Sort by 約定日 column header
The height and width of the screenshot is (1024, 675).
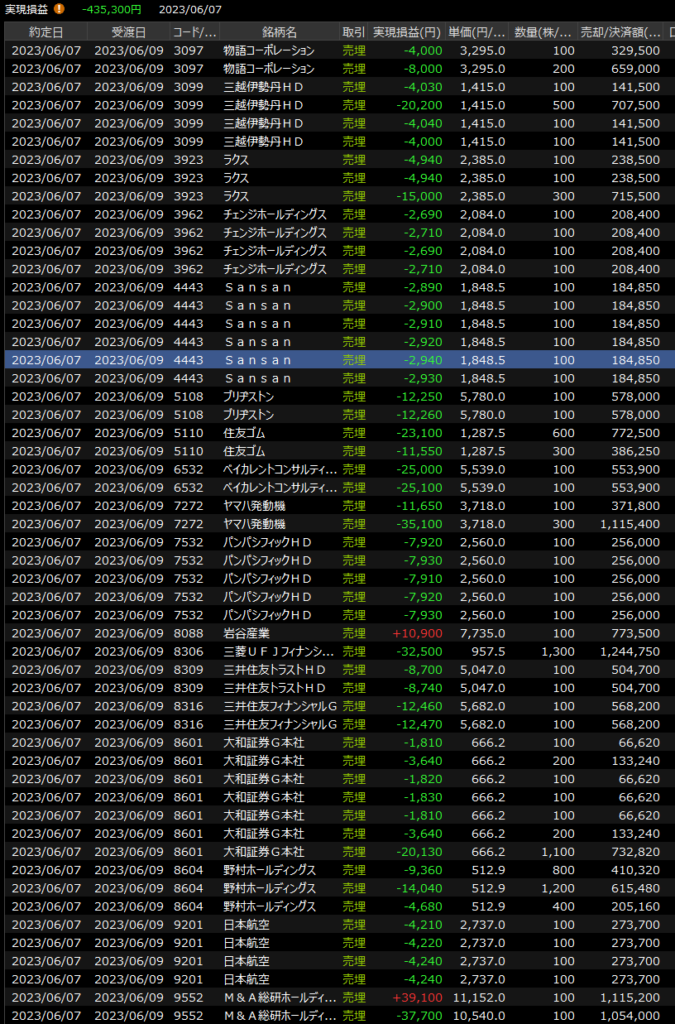pos(45,31)
